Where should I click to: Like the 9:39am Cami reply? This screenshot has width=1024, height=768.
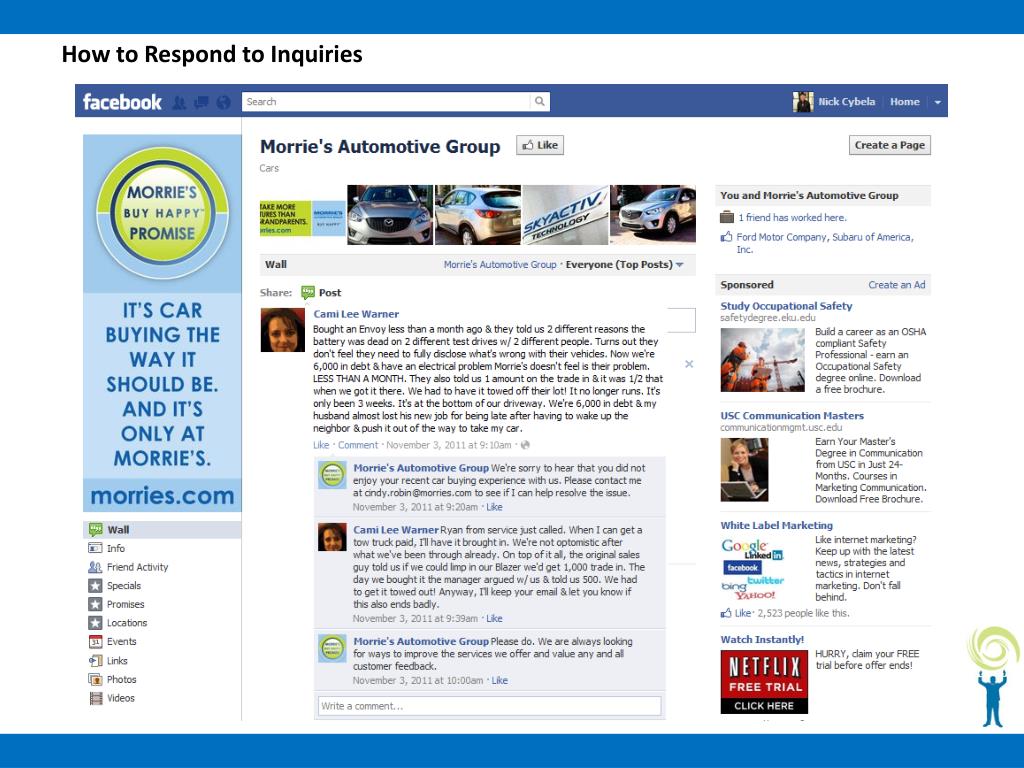click(x=494, y=618)
